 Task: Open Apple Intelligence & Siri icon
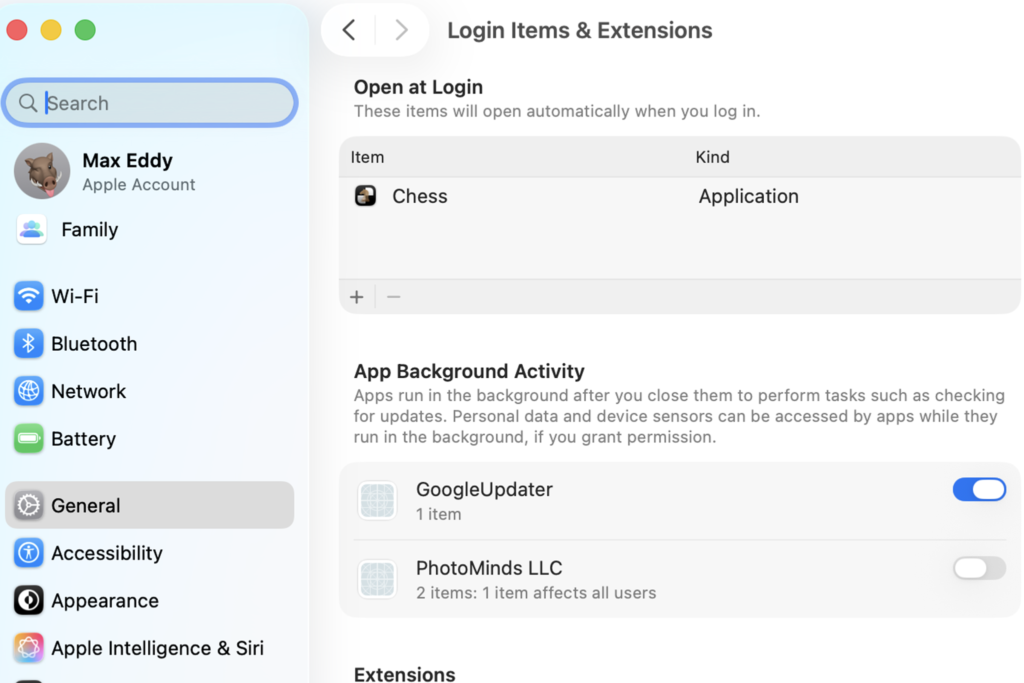[x=29, y=648]
